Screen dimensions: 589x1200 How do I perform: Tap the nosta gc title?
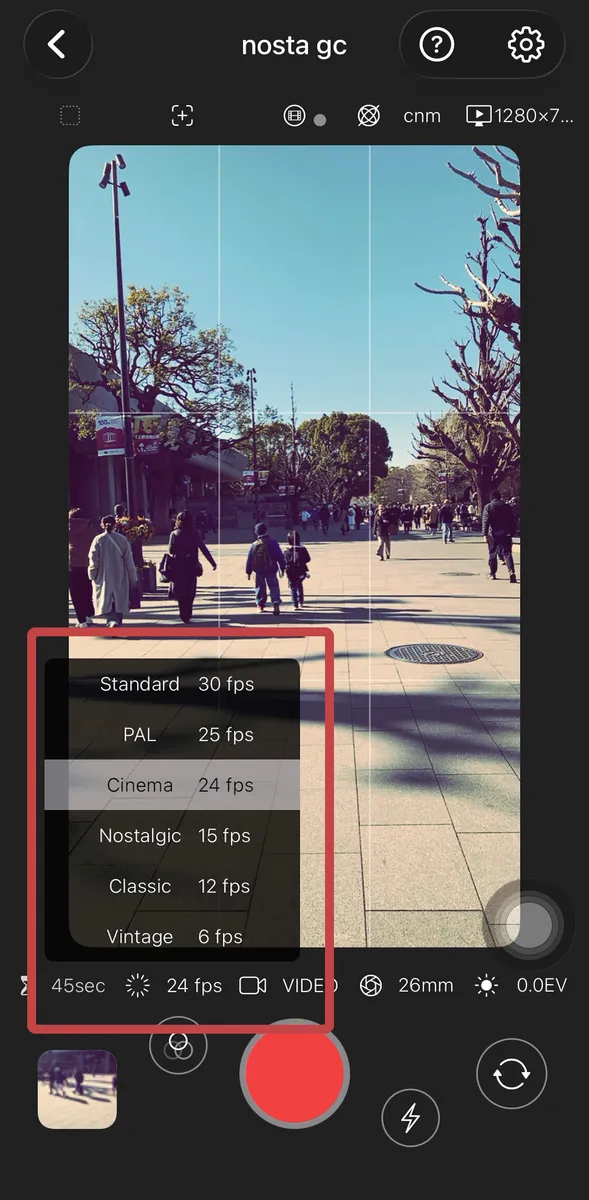click(x=294, y=45)
